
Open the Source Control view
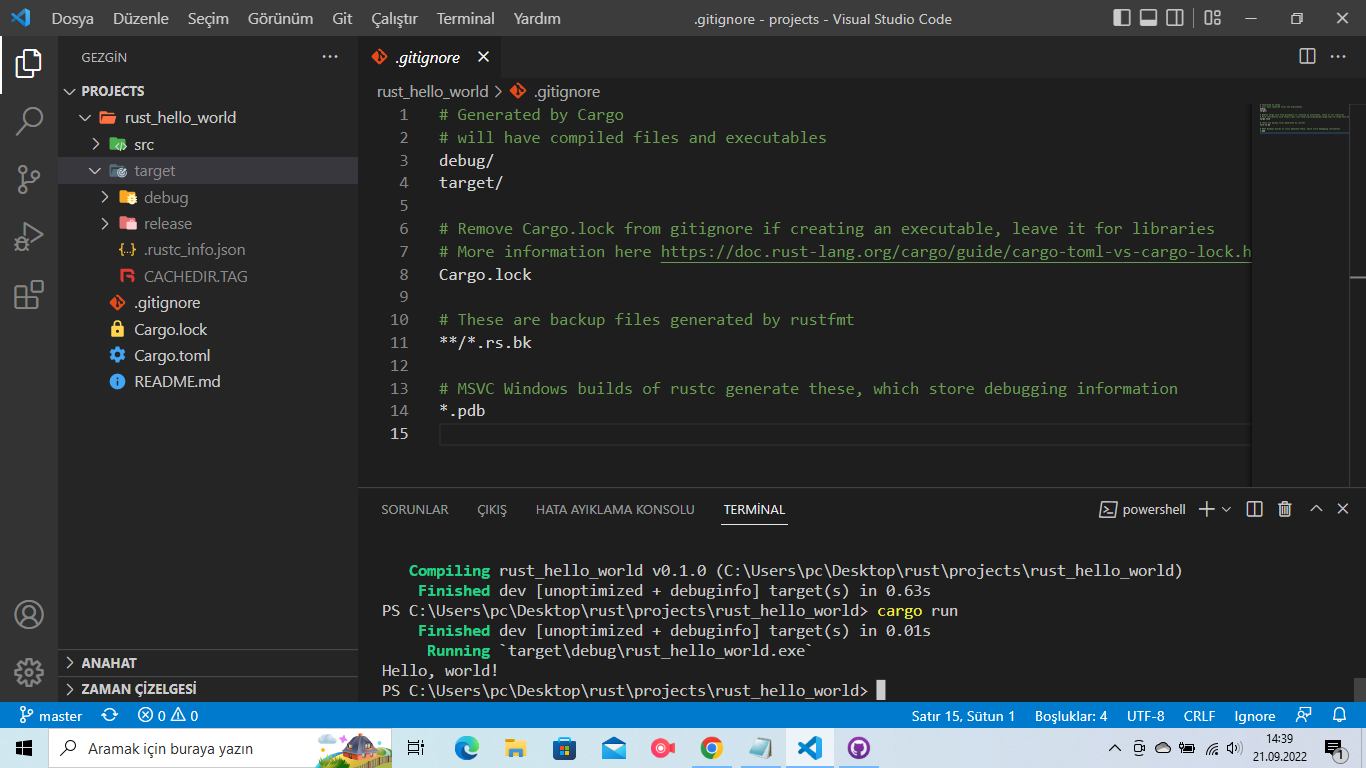(x=29, y=180)
